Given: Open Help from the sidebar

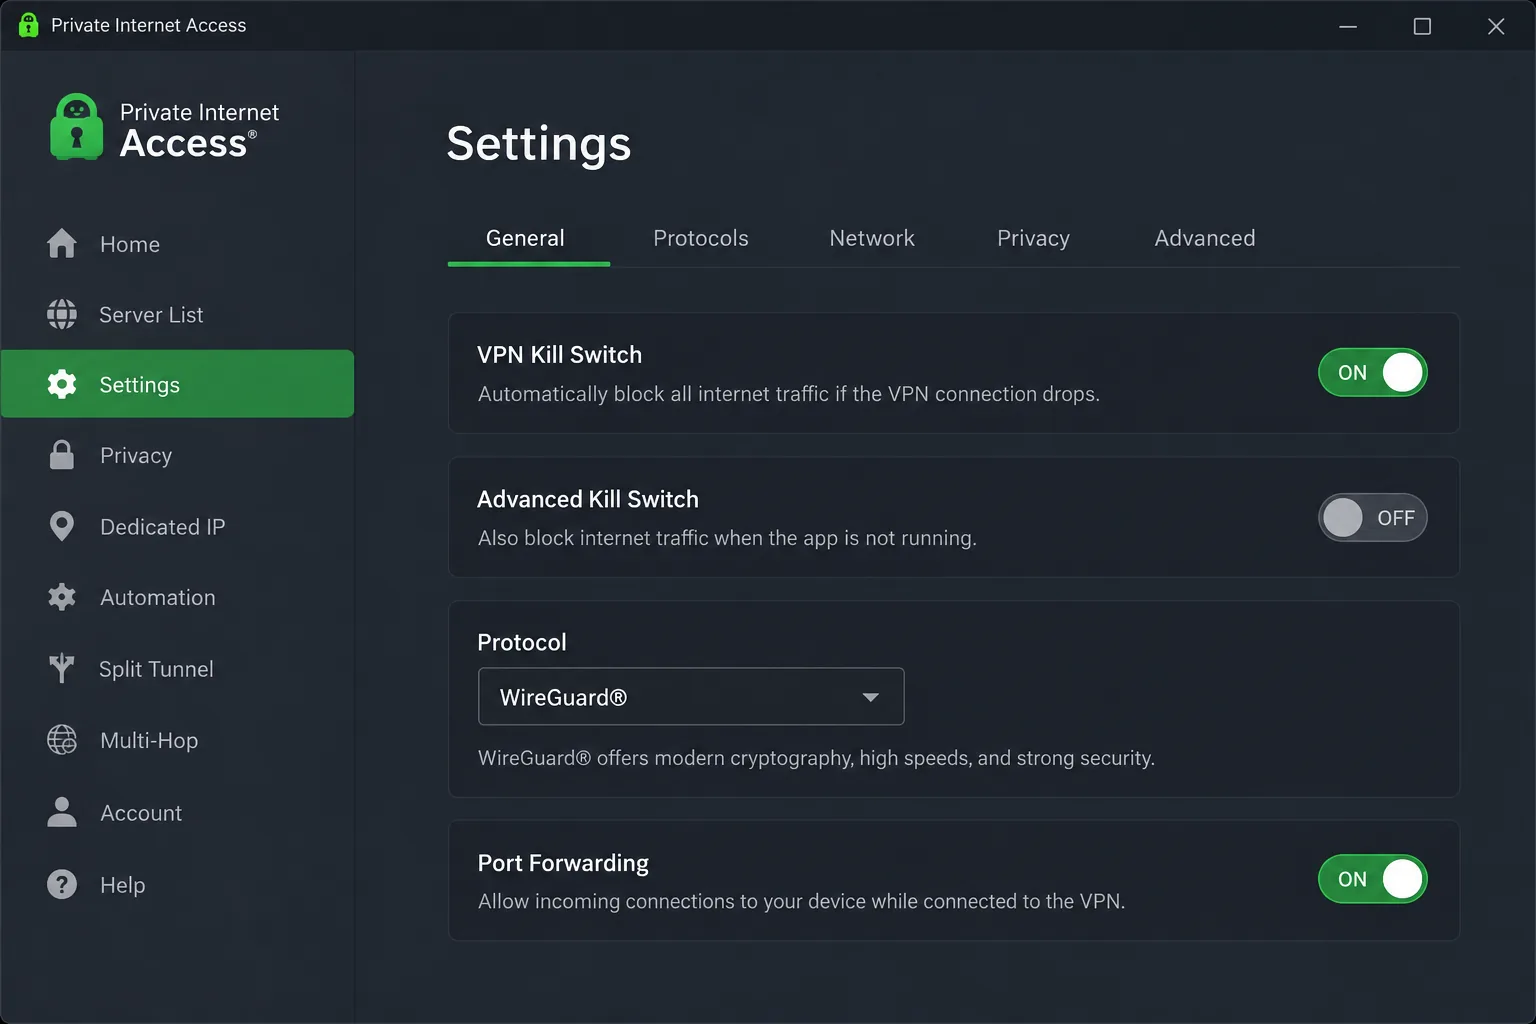Looking at the screenshot, I should point(123,885).
